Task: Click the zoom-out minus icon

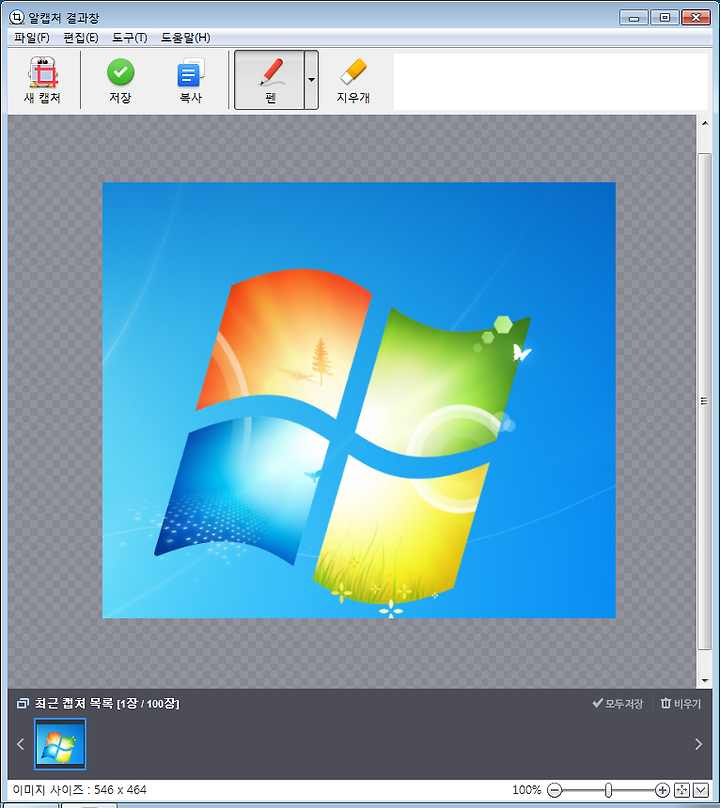Action: 555,790
